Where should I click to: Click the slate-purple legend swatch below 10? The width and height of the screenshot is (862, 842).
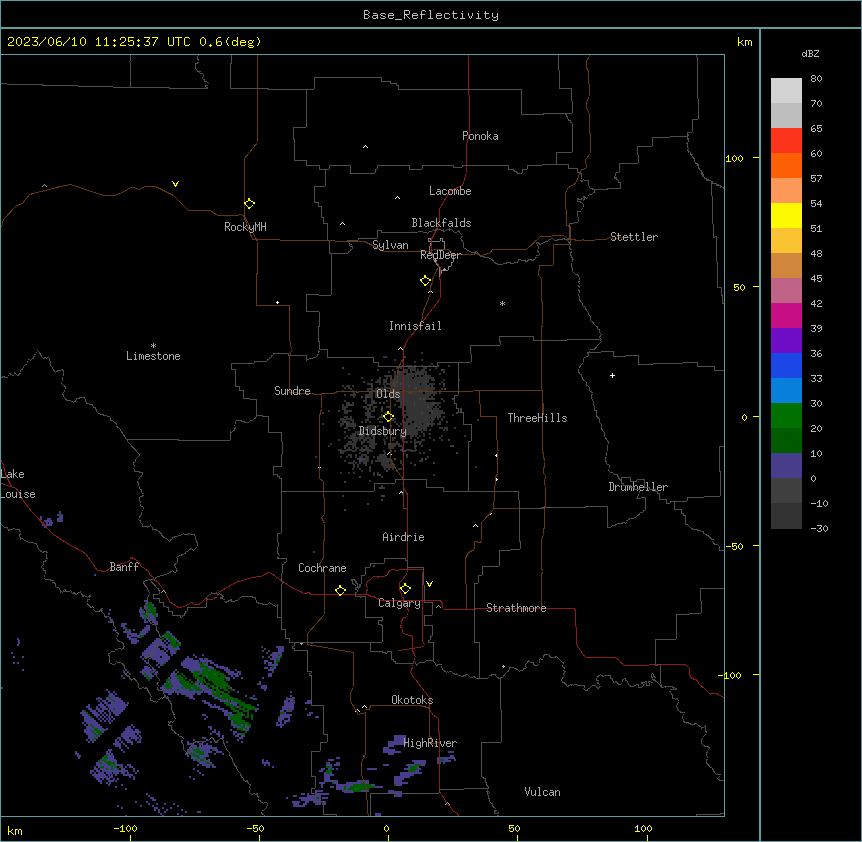point(786,466)
